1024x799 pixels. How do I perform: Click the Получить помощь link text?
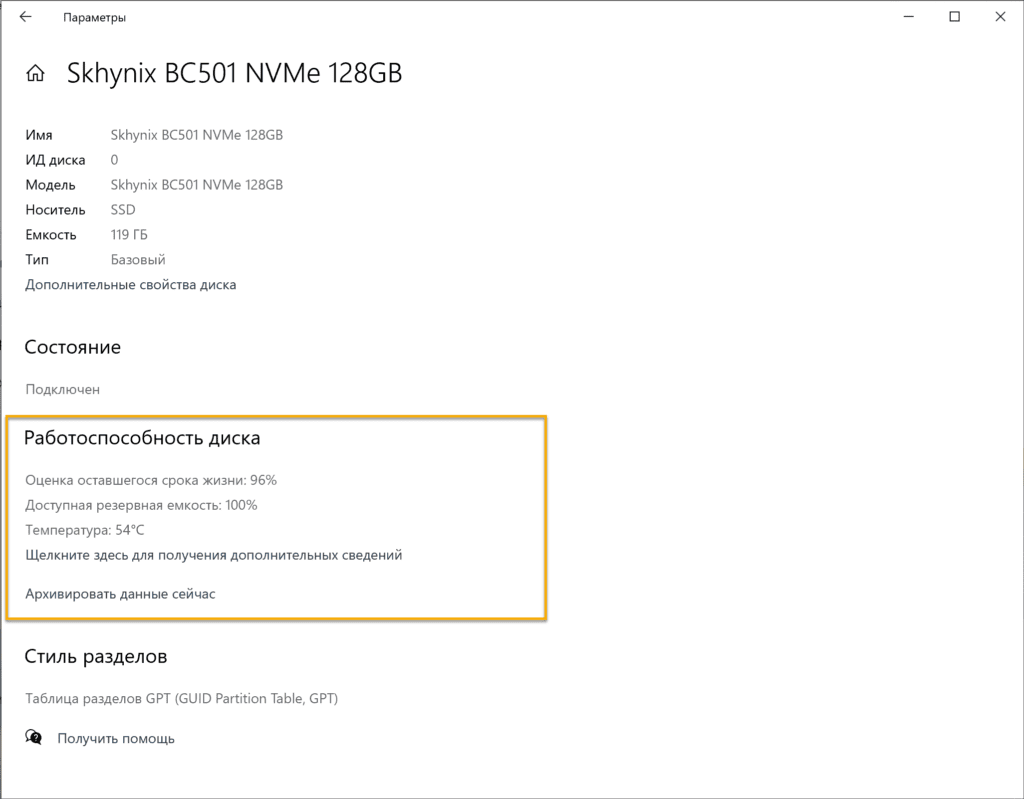click(x=116, y=739)
